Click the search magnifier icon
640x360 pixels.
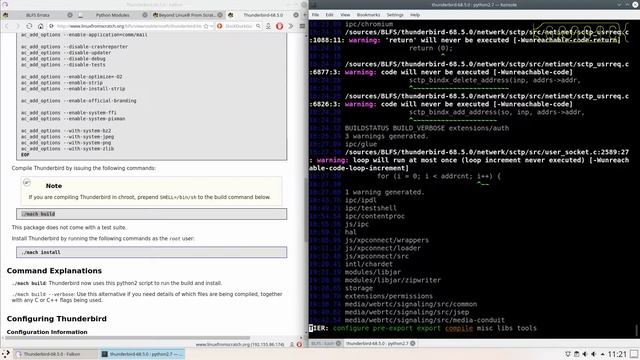point(258,26)
